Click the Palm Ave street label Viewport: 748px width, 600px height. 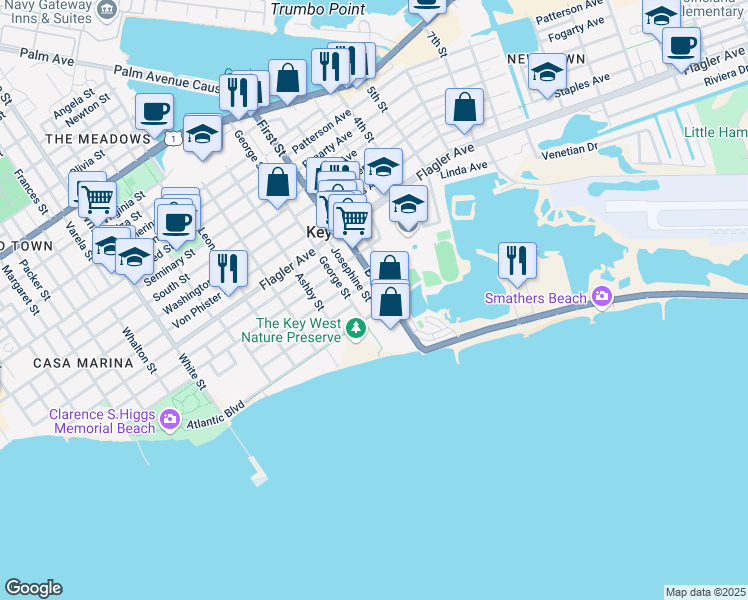pyautogui.click(x=47, y=57)
